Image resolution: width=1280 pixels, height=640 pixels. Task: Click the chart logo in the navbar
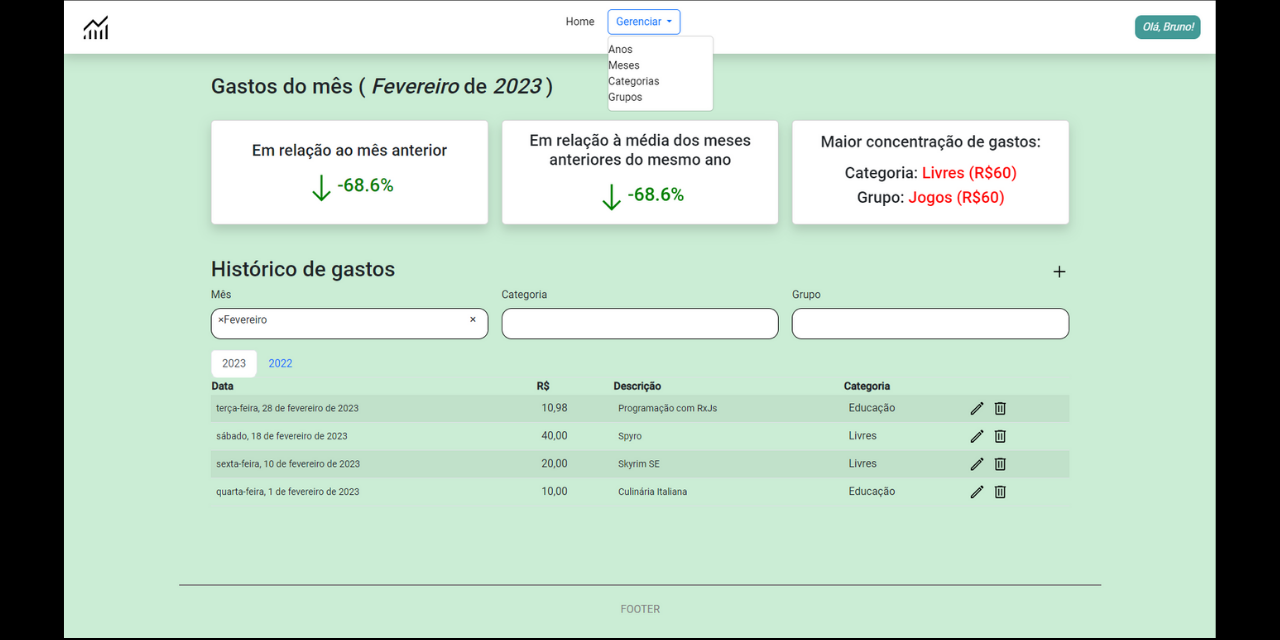coord(95,27)
